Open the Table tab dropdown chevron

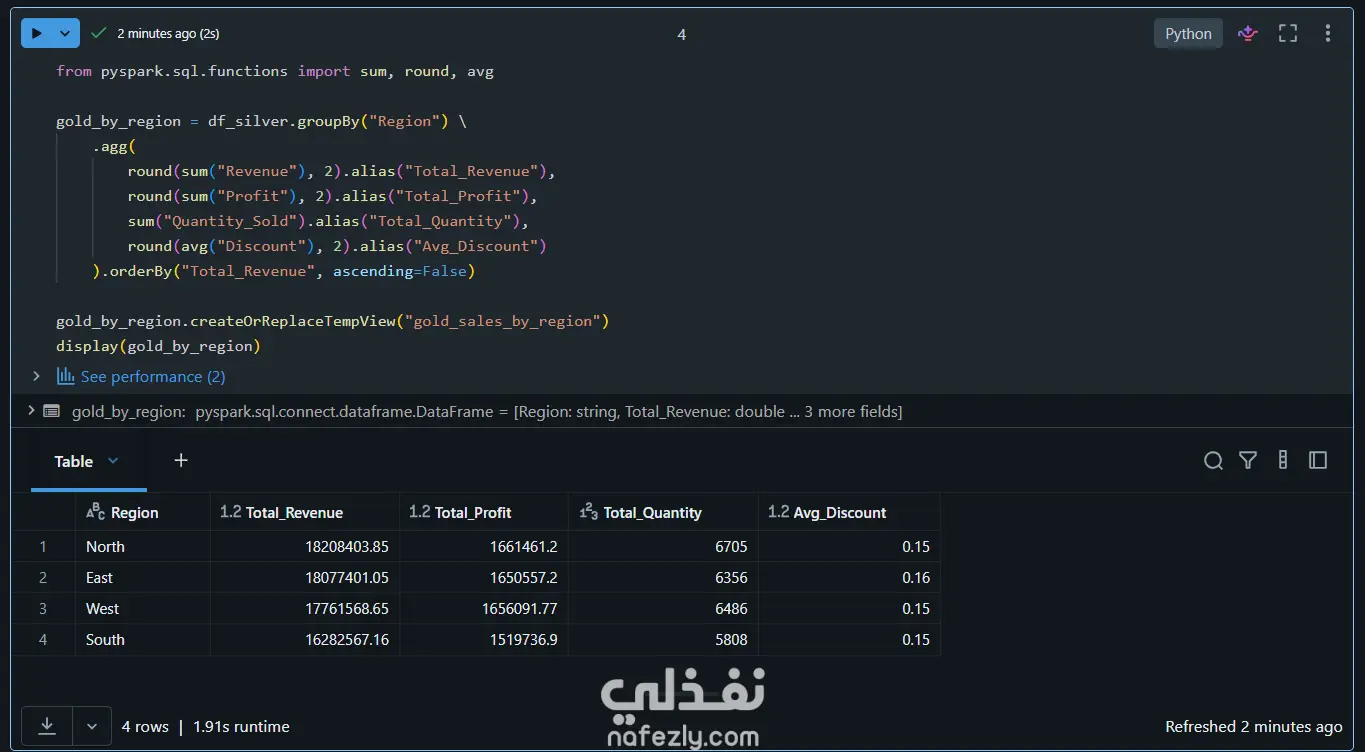click(113, 461)
